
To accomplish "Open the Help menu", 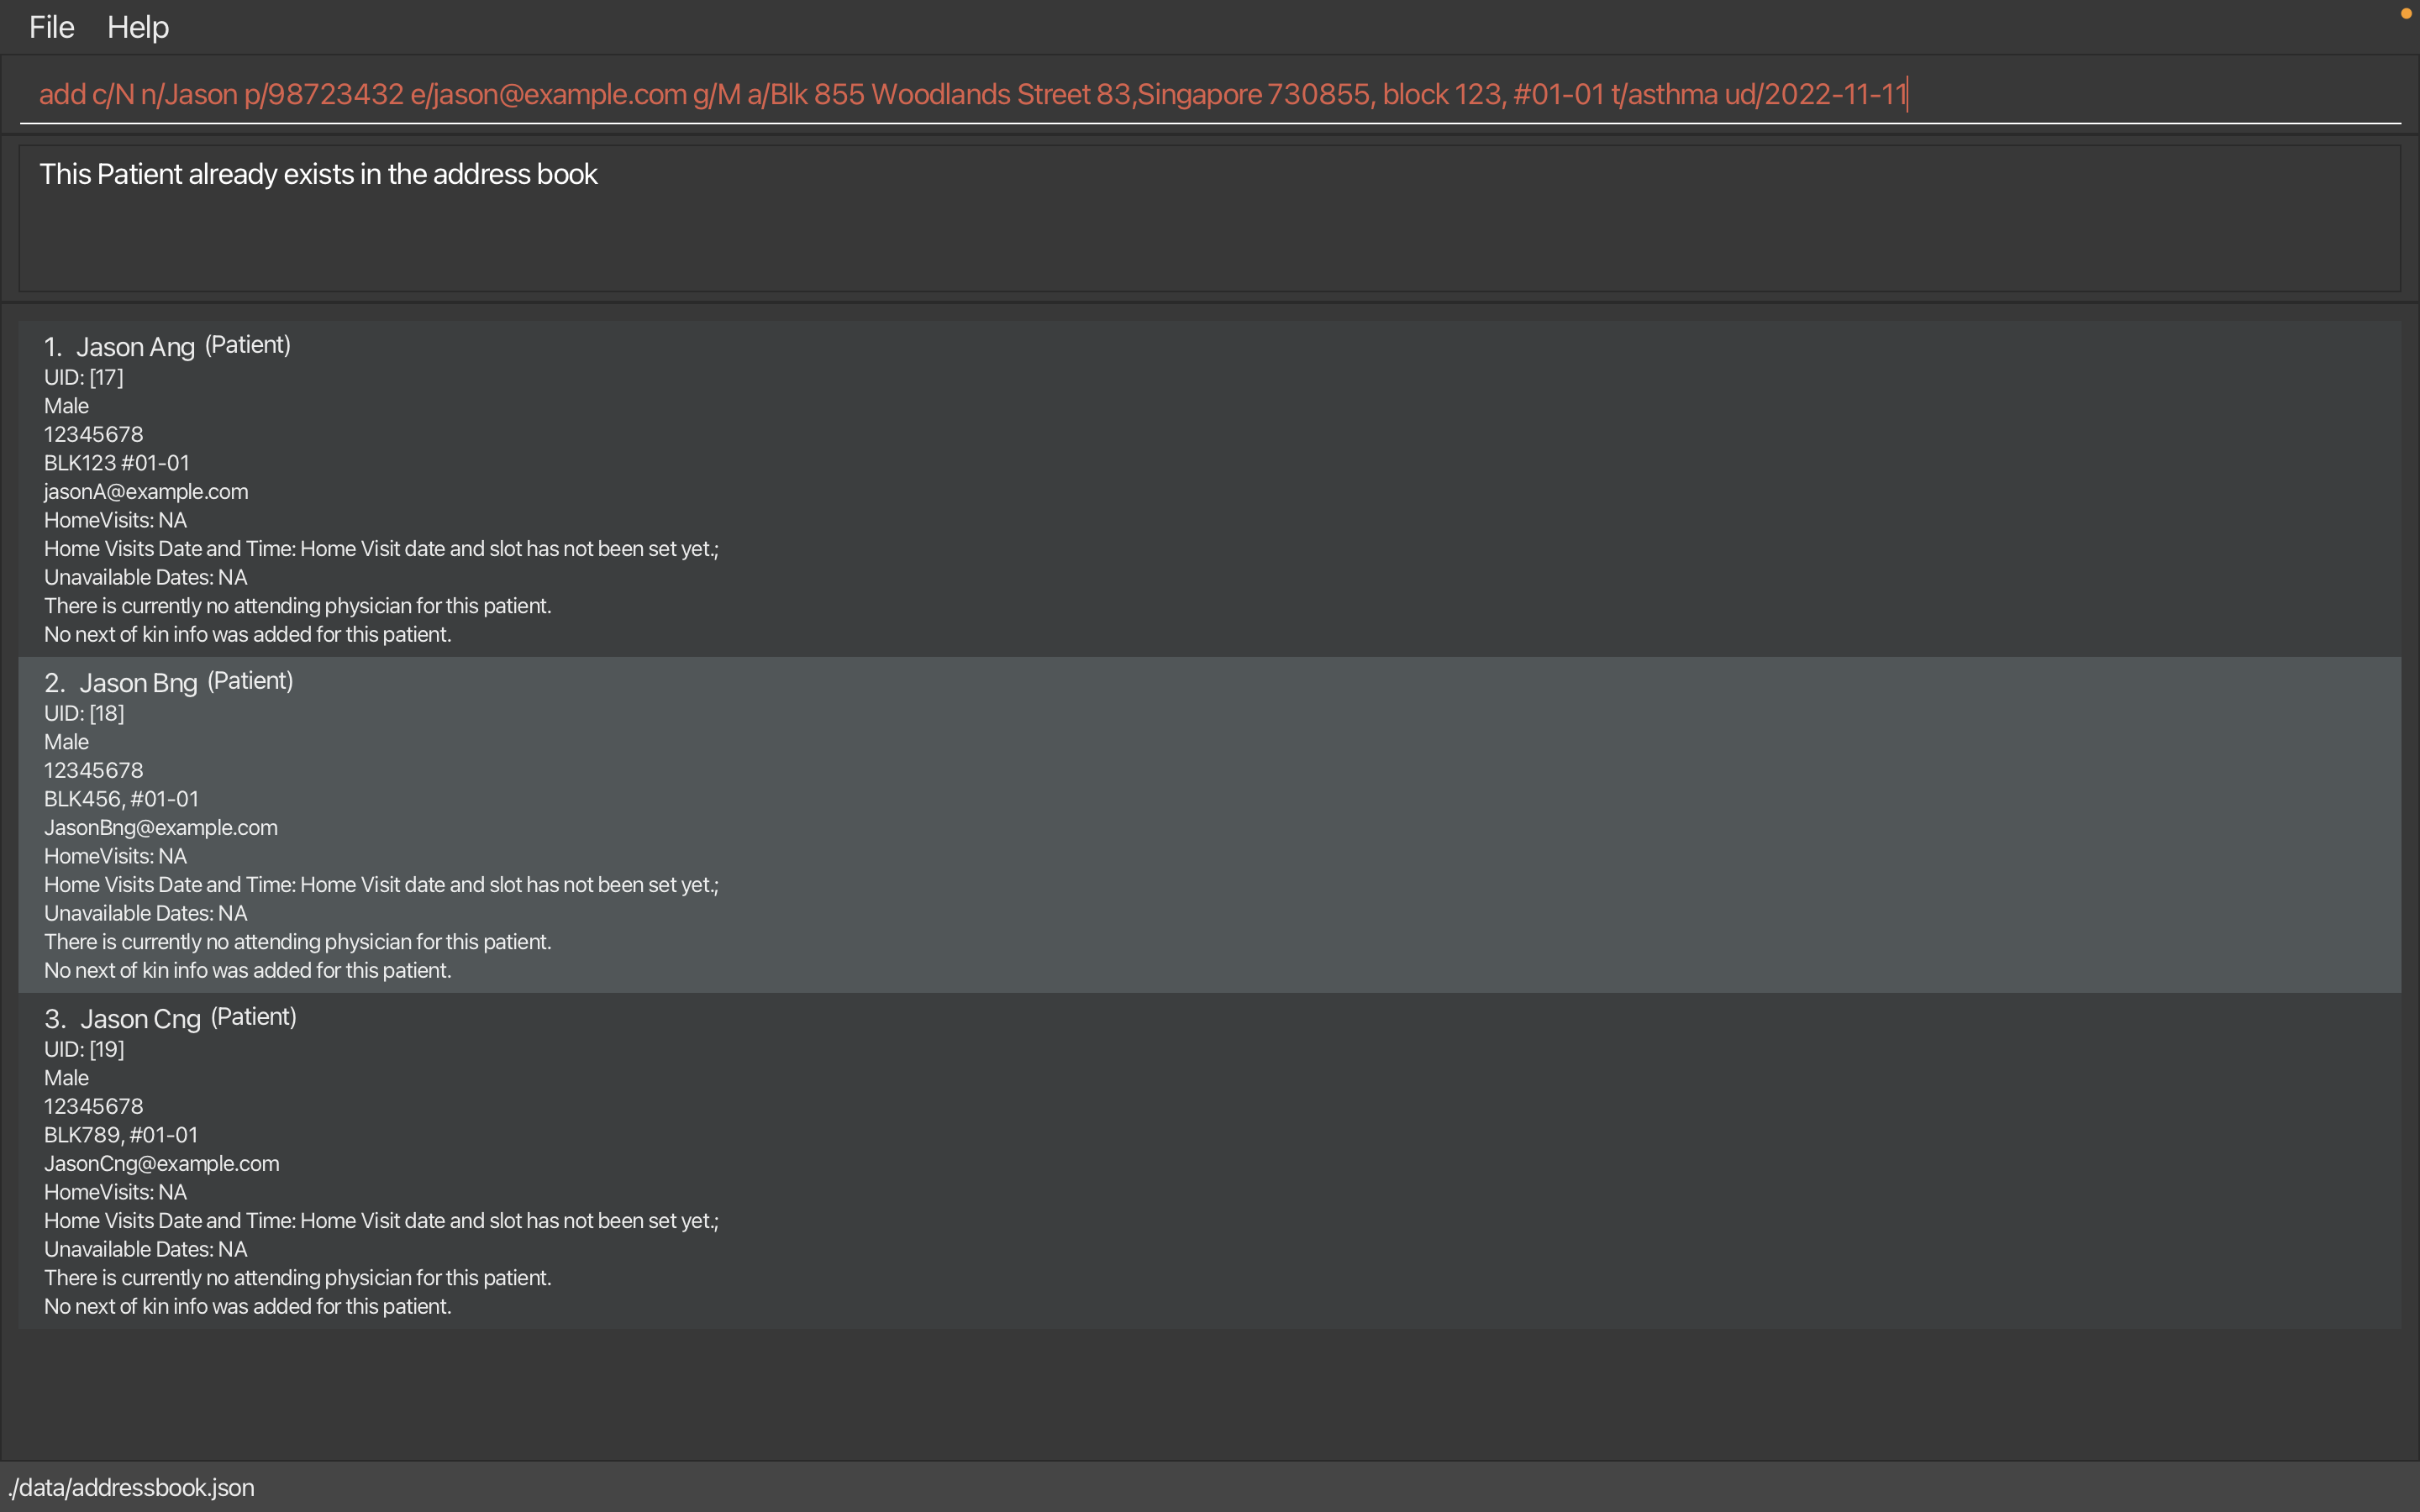I will point(138,27).
